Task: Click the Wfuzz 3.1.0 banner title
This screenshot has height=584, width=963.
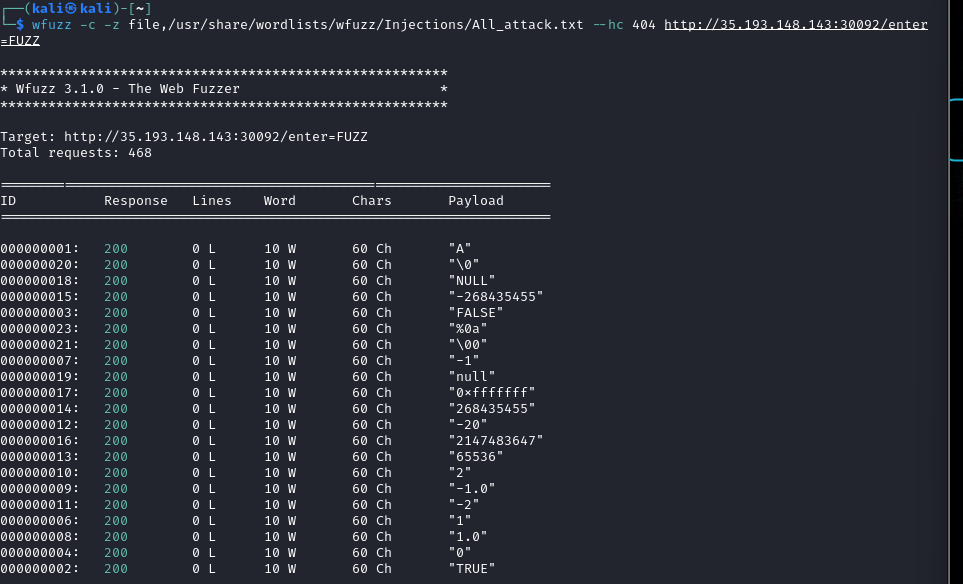Action: click(x=128, y=88)
